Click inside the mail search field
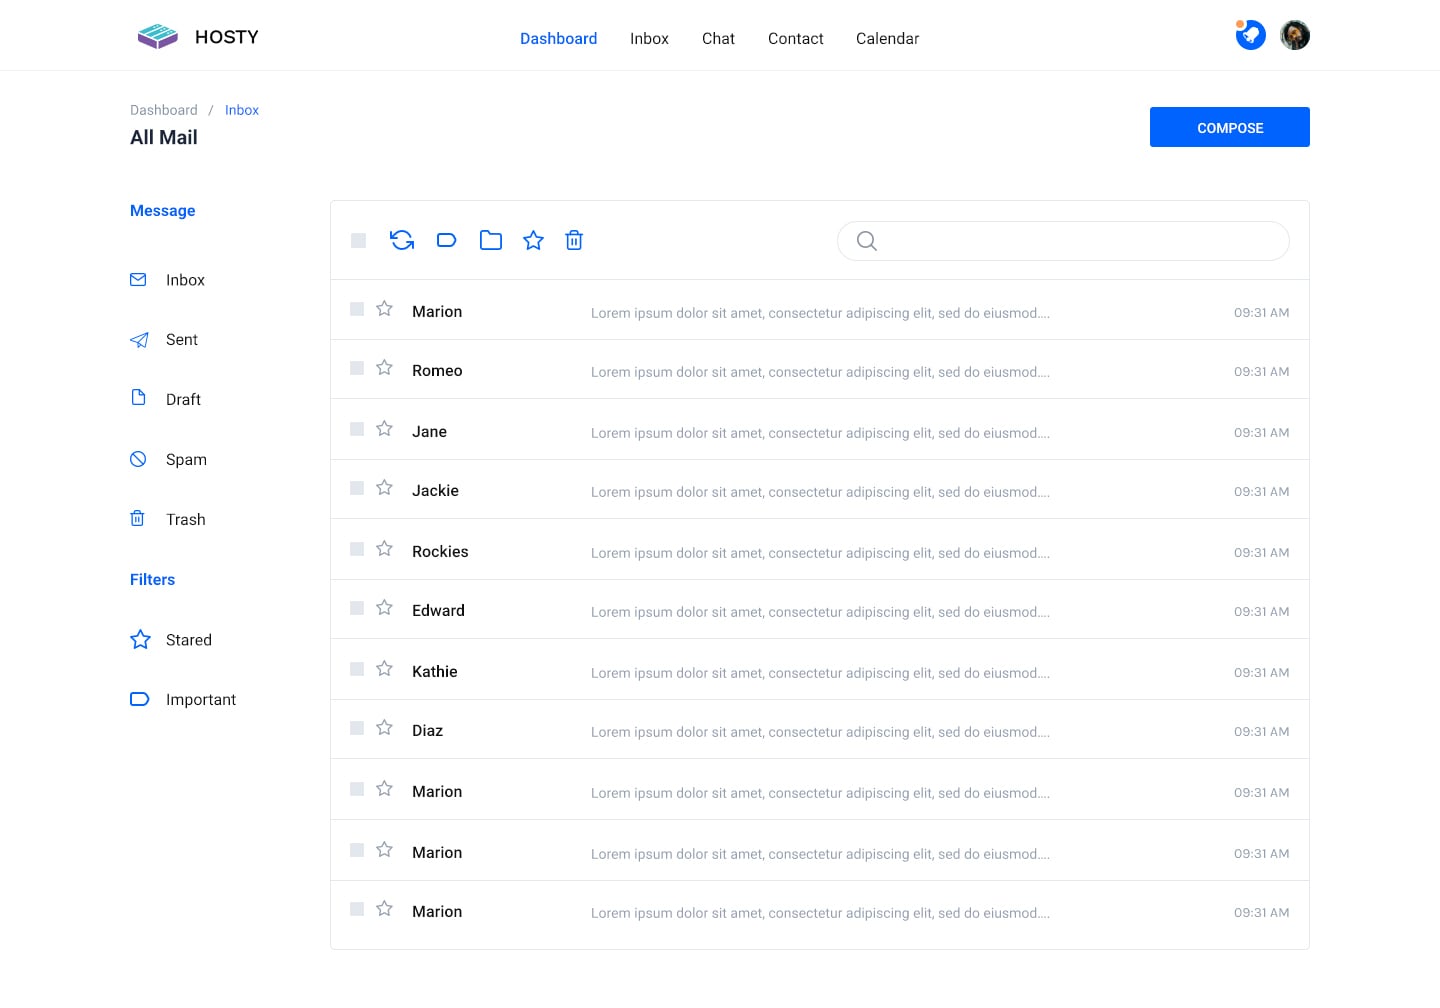 (1062, 240)
